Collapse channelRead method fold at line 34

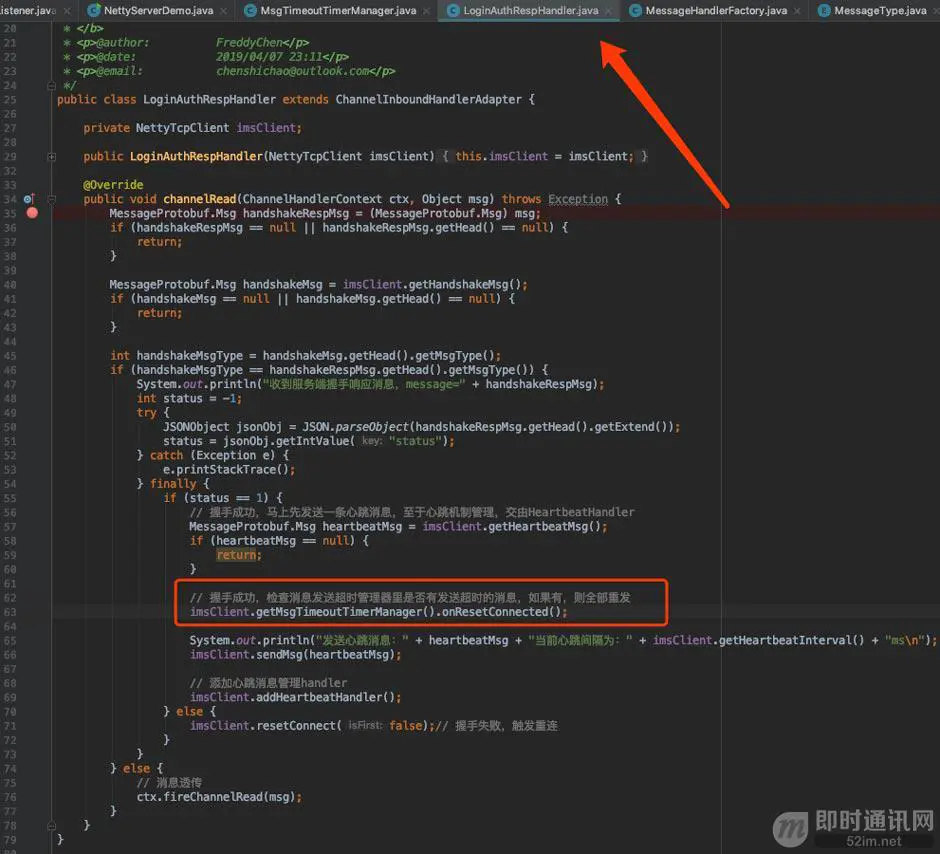pos(52,199)
